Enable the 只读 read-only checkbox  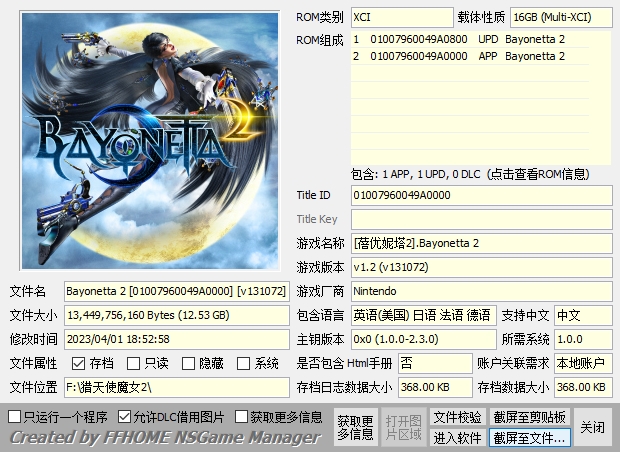pos(134,364)
